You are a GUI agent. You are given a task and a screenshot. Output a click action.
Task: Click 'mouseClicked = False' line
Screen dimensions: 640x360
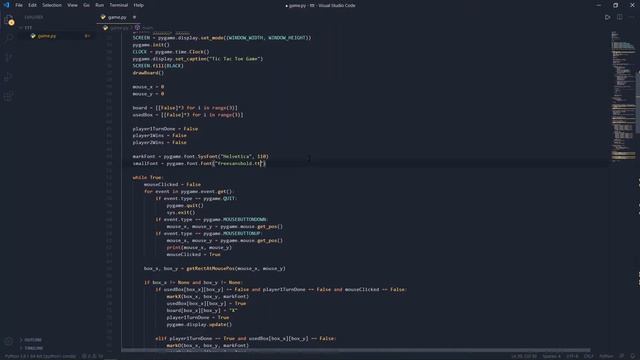(x=172, y=184)
